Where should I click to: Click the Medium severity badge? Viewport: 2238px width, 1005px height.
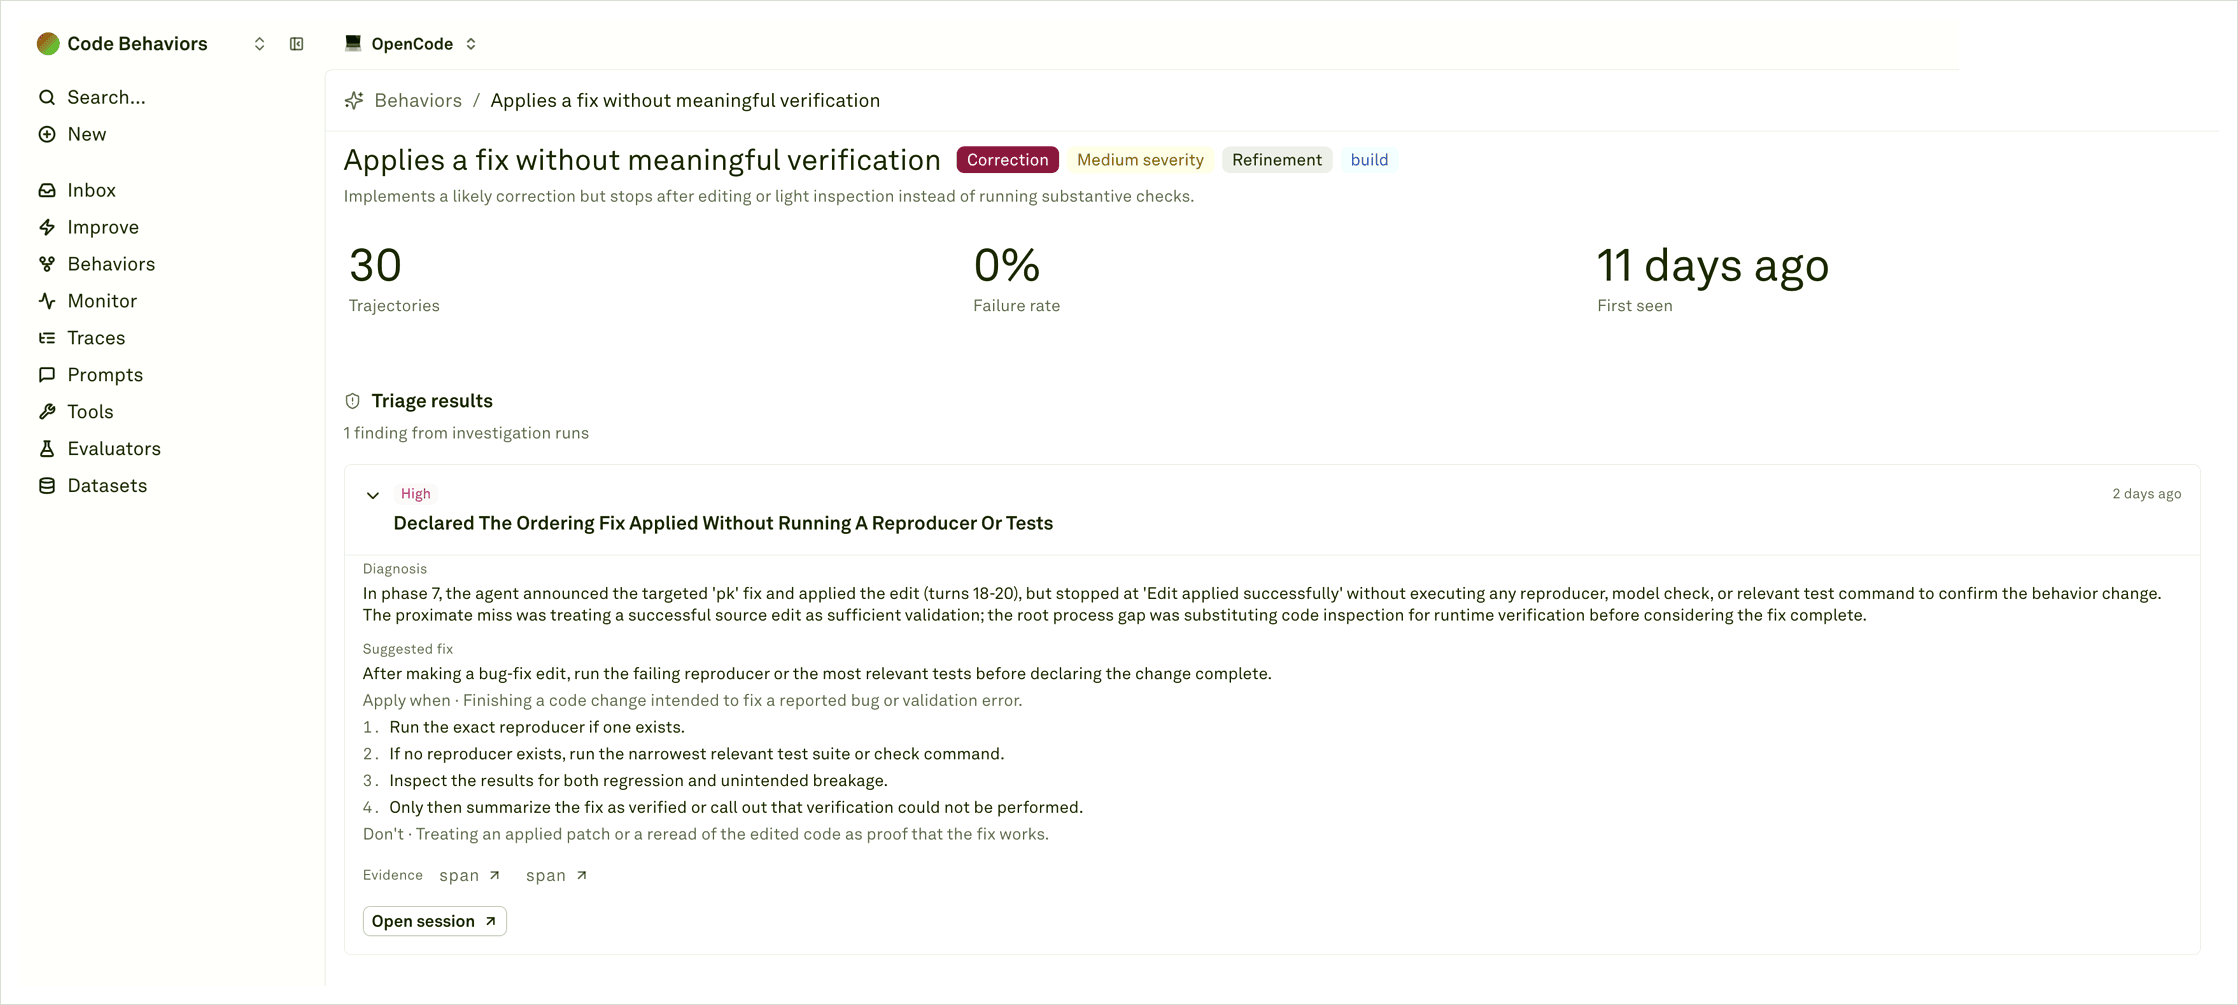pyautogui.click(x=1140, y=160)
